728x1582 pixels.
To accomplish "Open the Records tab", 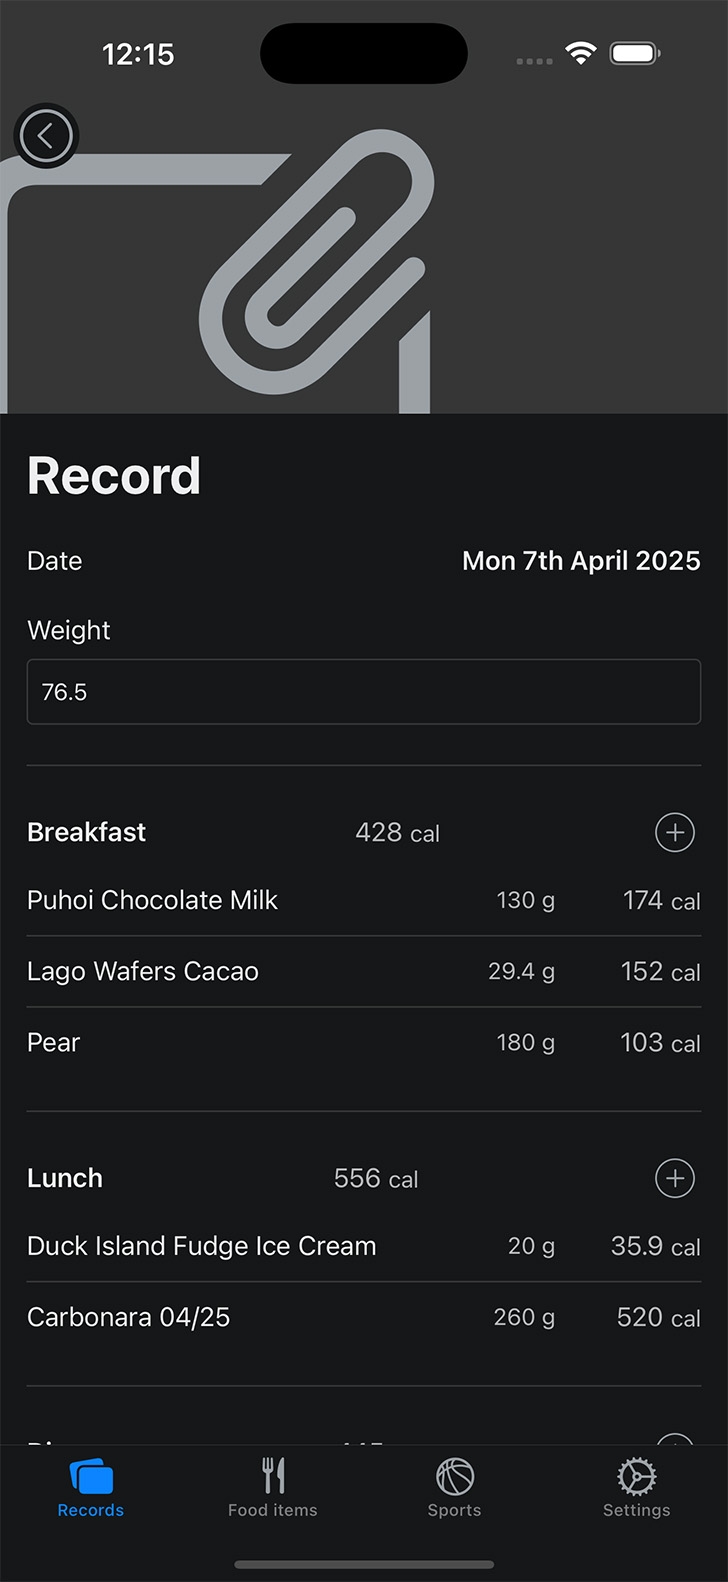I will 91,1488.
